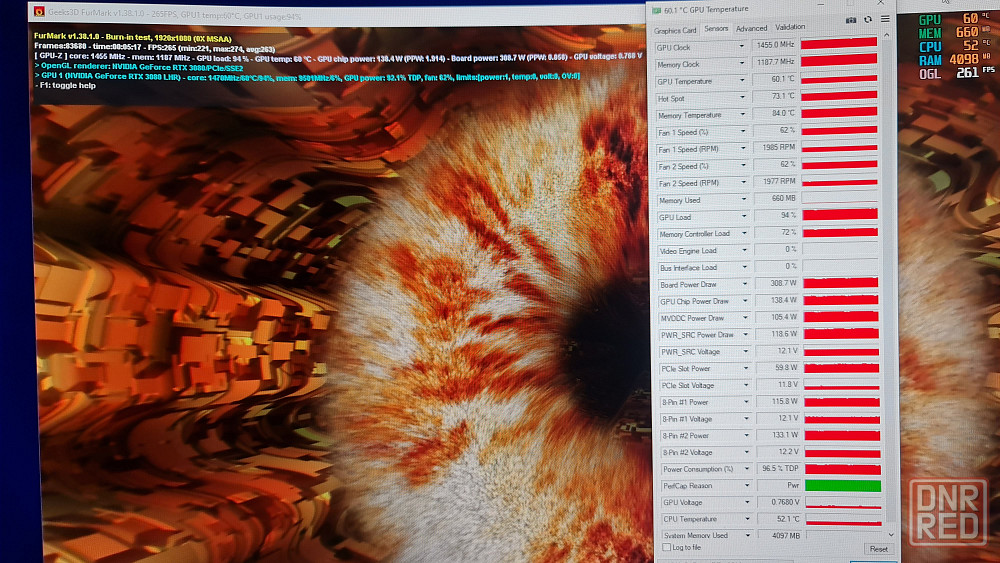Open the GPU-Z hamburger menu icon
1000x563 pixels.
(885, 19)
